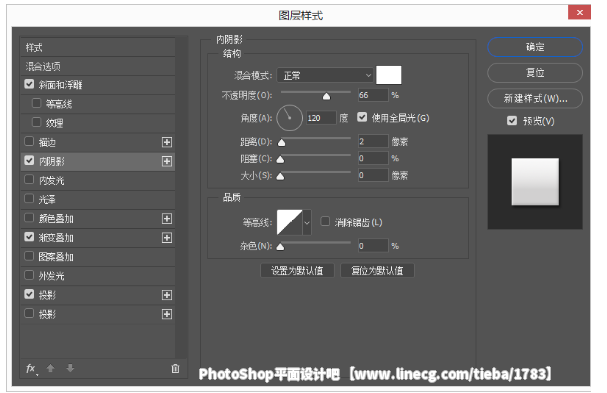Viewport: 607px width, 393px height.
Task: Click the 等高线 contour thumbnail
Action: (x=290, y=223)
